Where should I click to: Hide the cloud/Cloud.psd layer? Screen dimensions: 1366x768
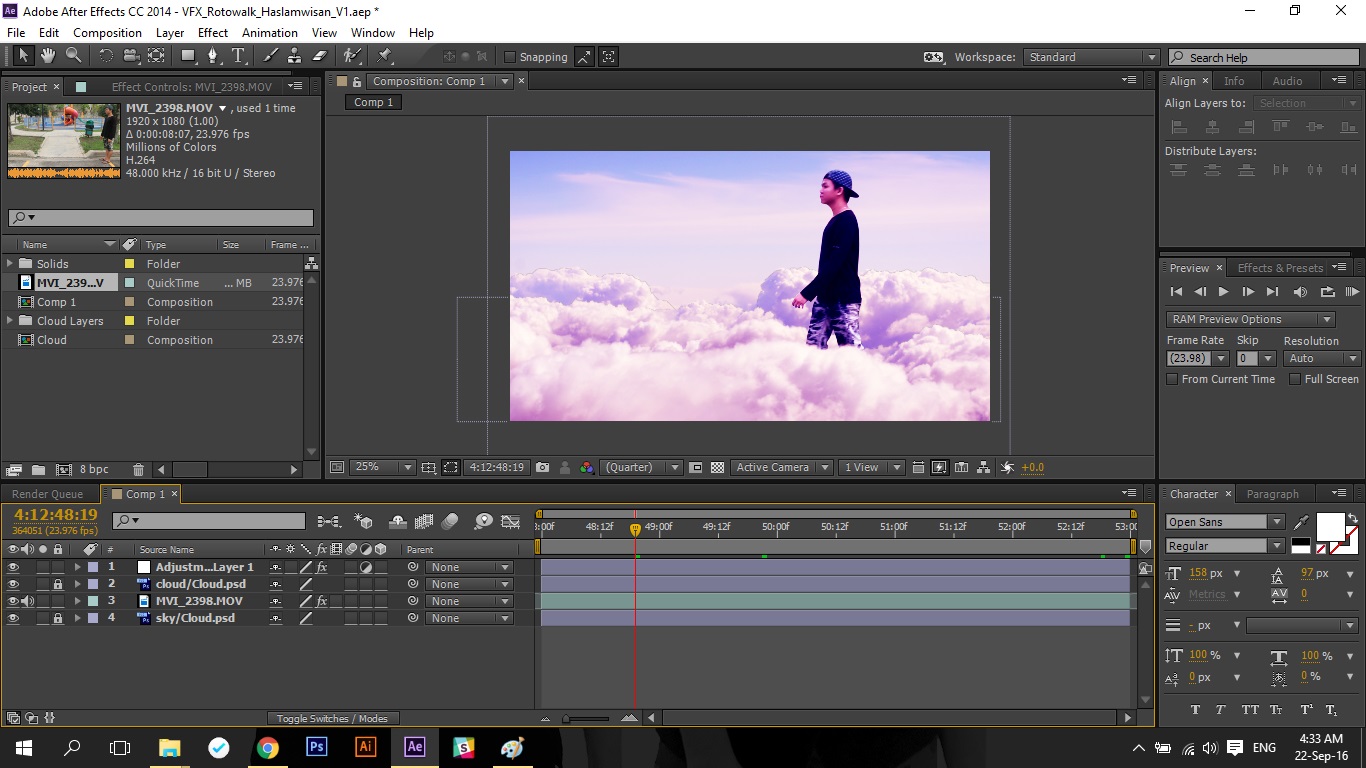13,583
